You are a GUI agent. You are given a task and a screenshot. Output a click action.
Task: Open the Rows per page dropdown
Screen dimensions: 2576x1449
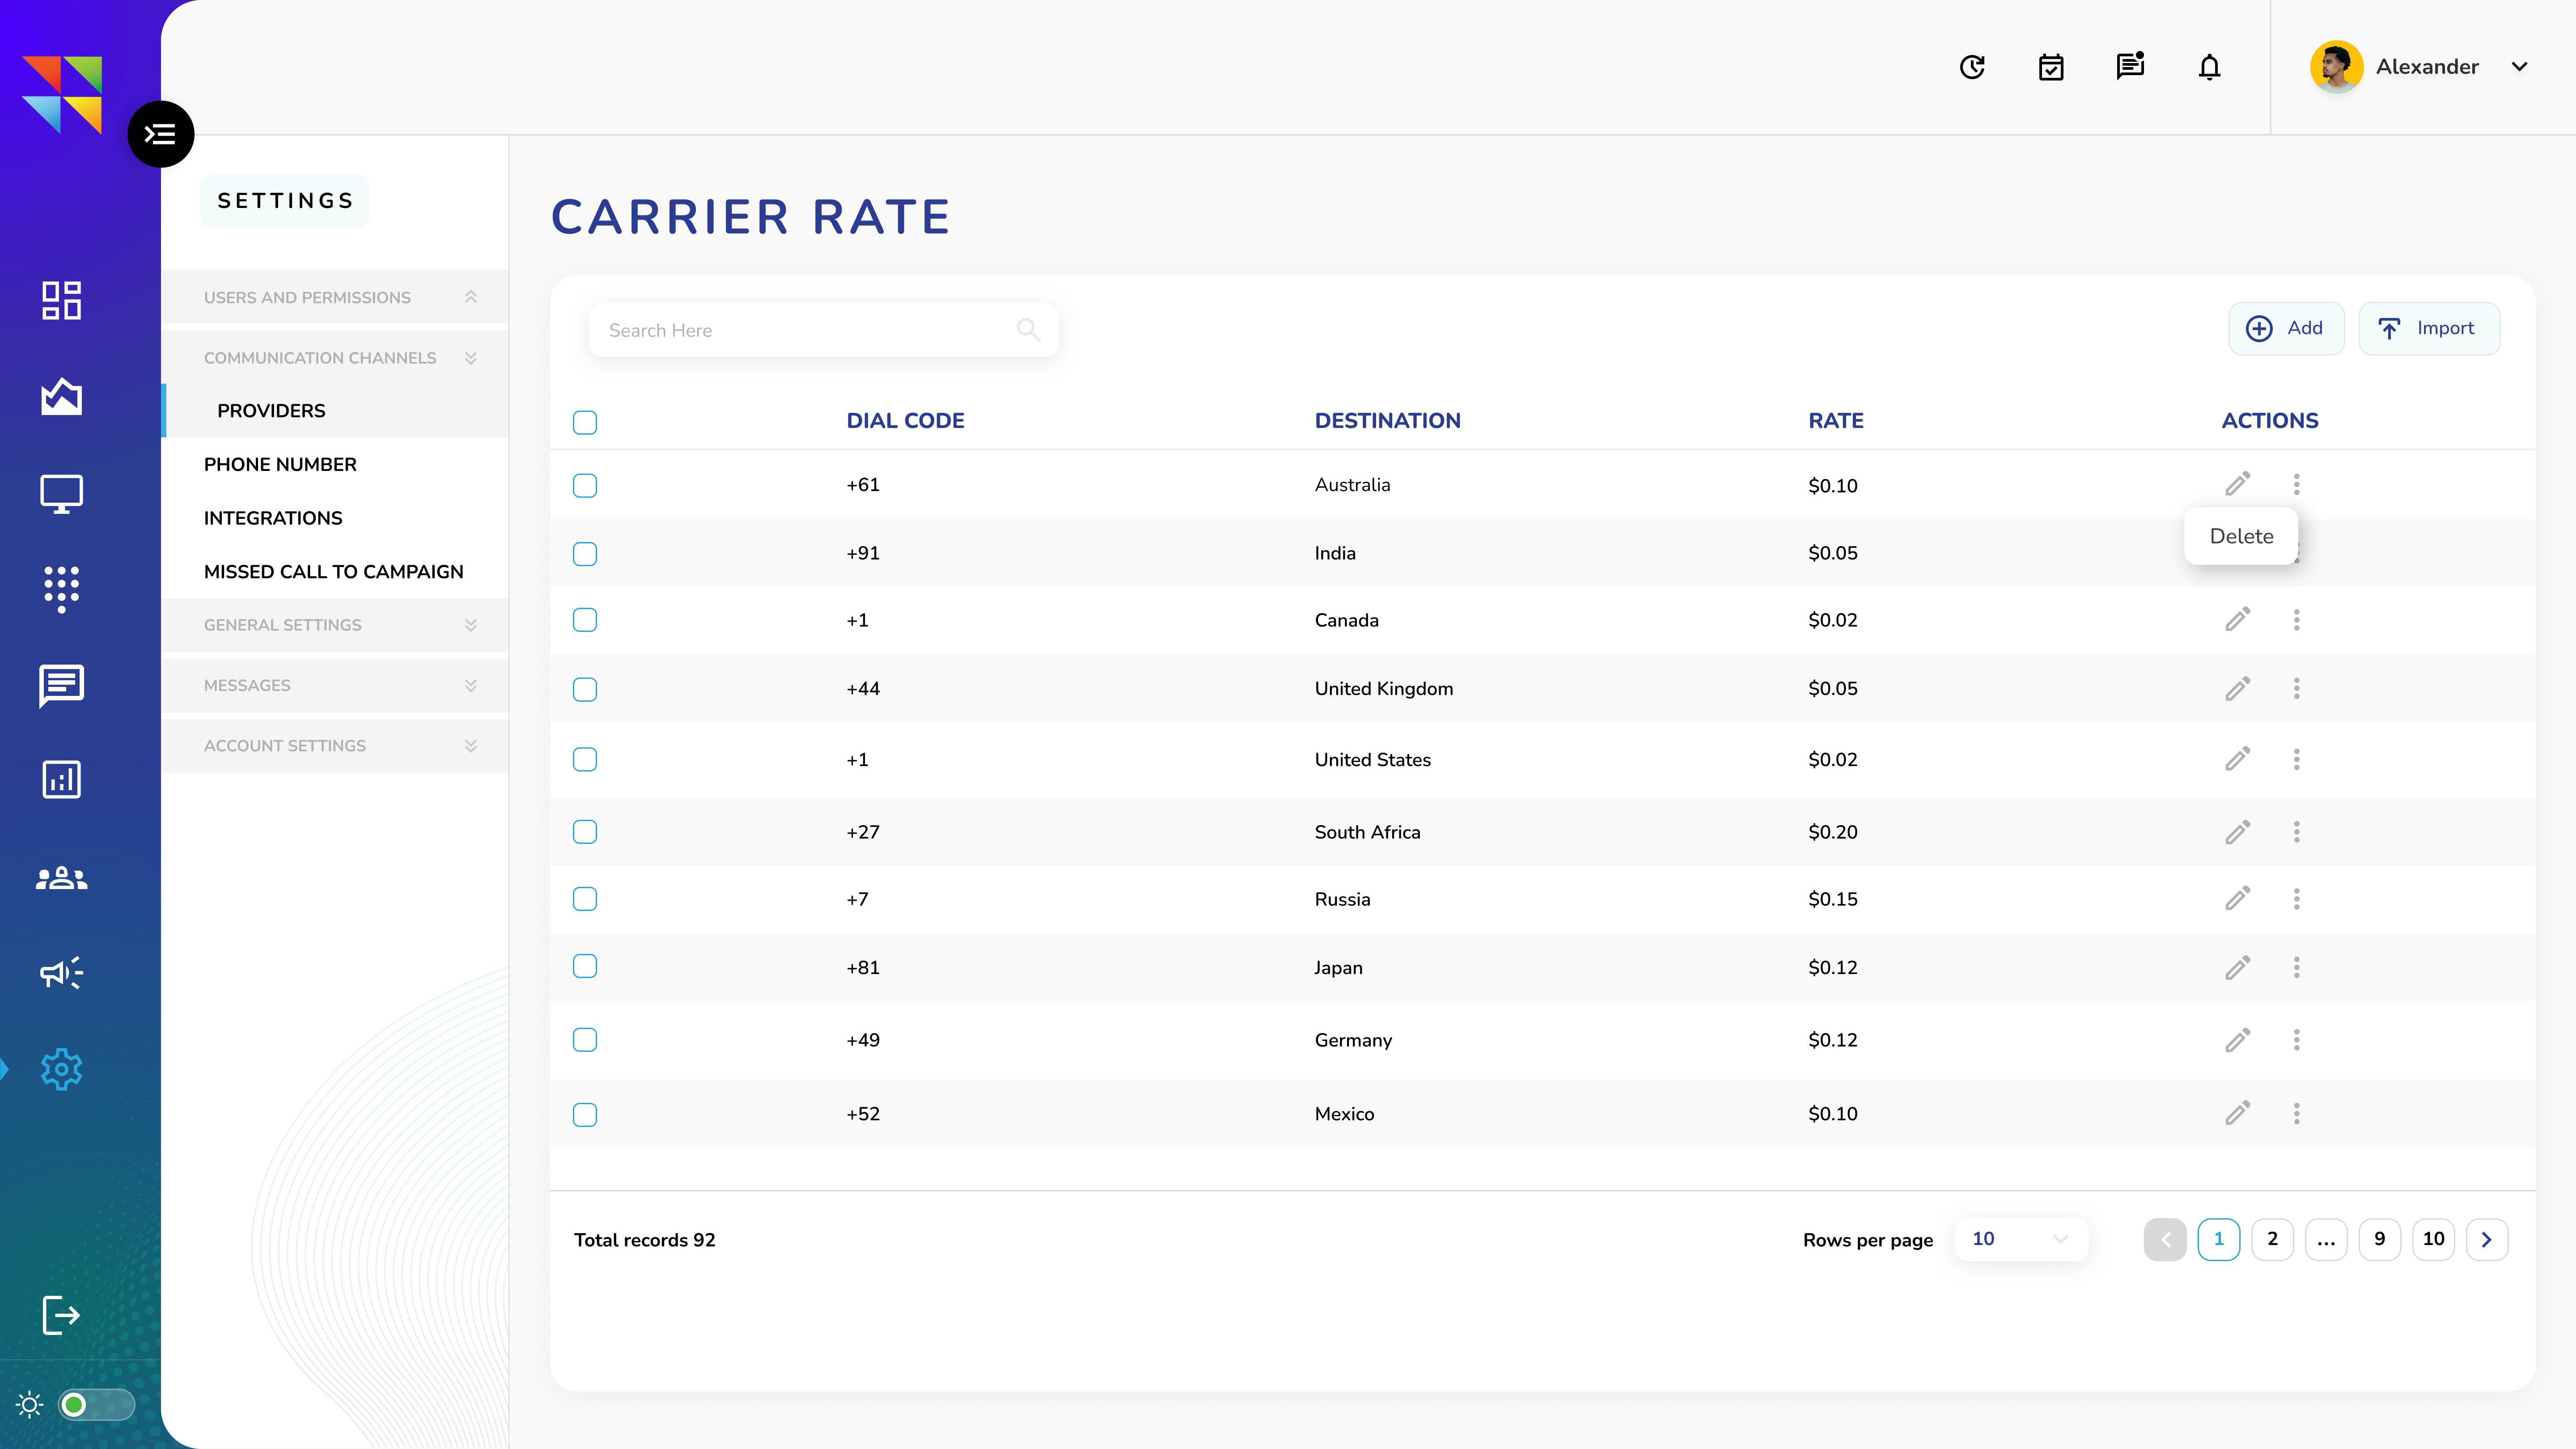tap(2020, 1239)
